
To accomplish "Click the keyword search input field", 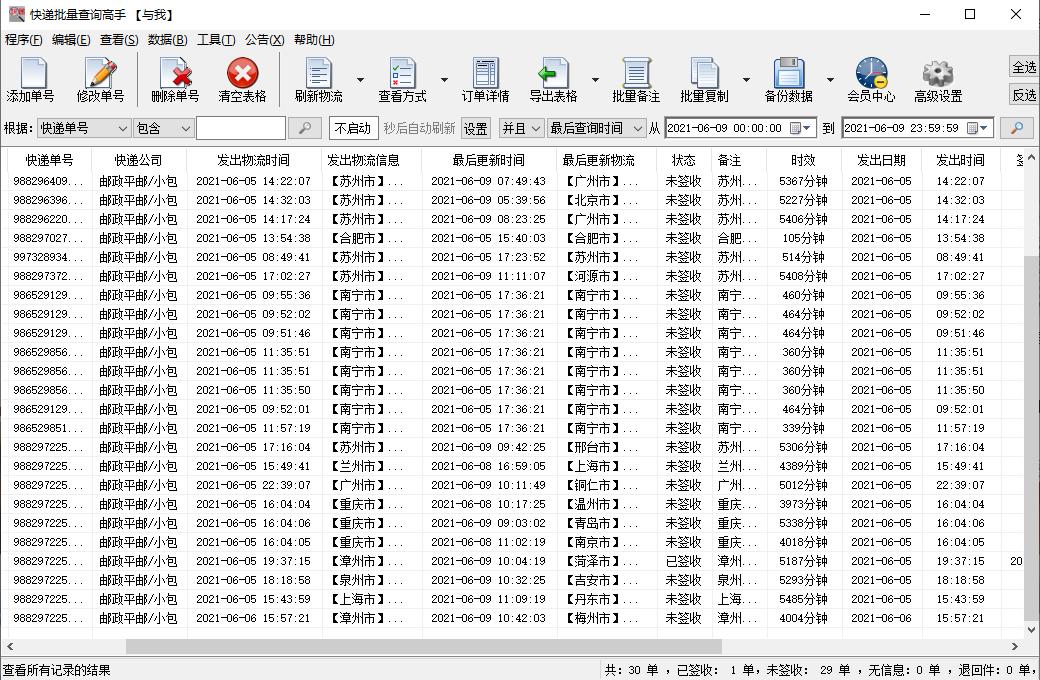I will (241, 128).
